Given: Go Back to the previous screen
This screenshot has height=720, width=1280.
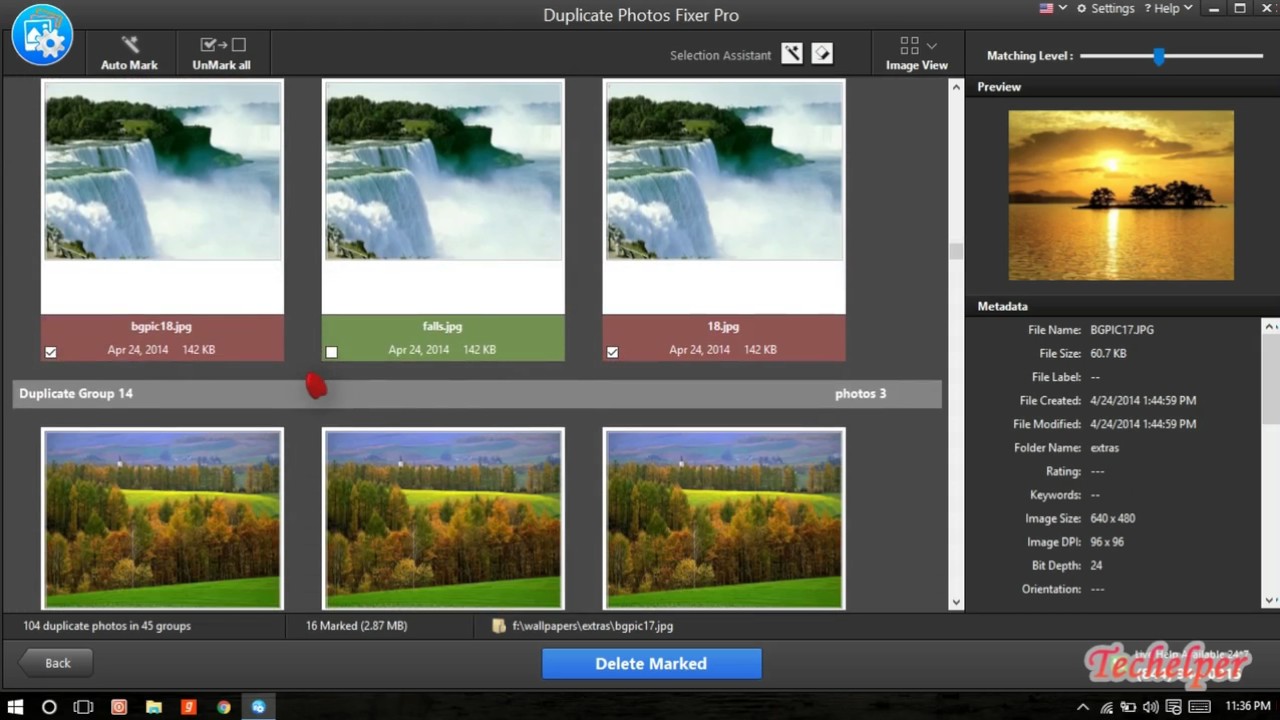Looking at the screenshot, I should [x=58, y=663].
